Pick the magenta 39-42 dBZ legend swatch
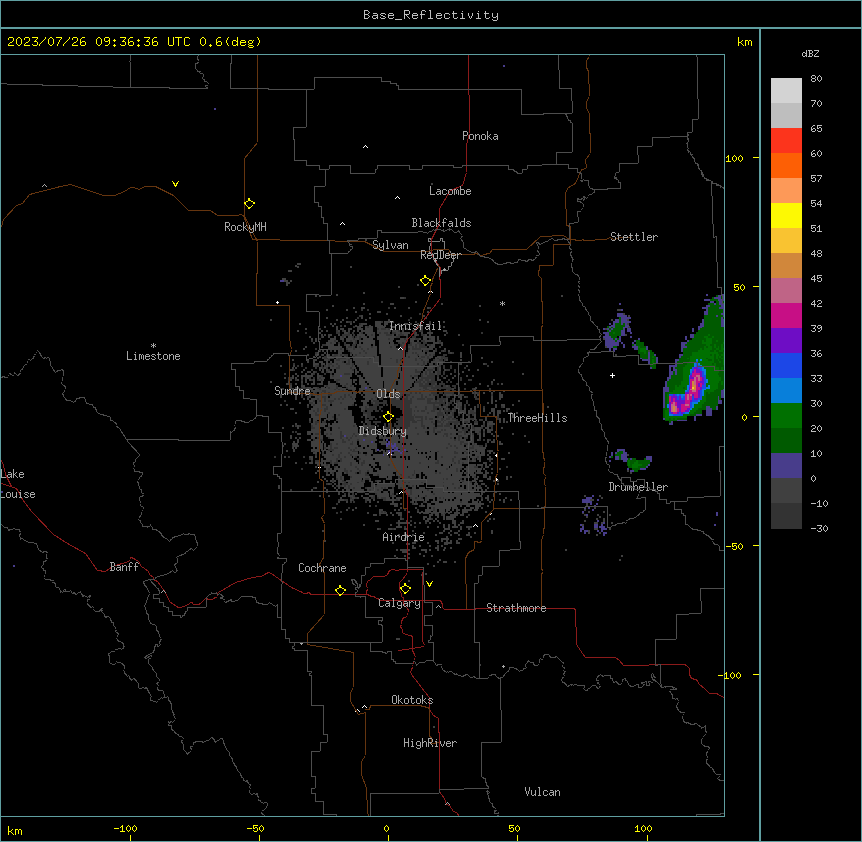This screenshot has height=842, width=862. coord(786,315)
